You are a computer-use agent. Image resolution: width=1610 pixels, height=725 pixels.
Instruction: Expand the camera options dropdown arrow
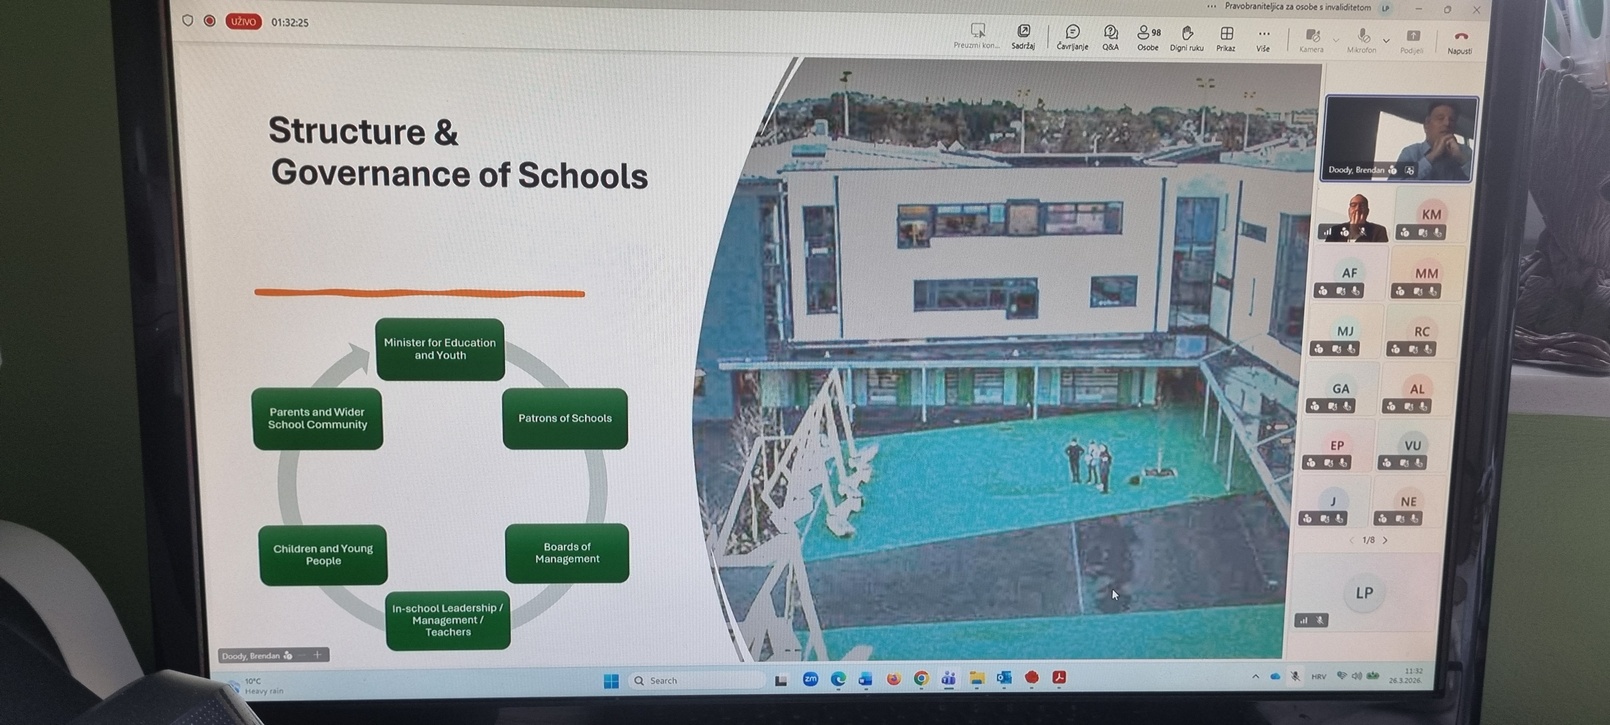[x=1336, y=41]
